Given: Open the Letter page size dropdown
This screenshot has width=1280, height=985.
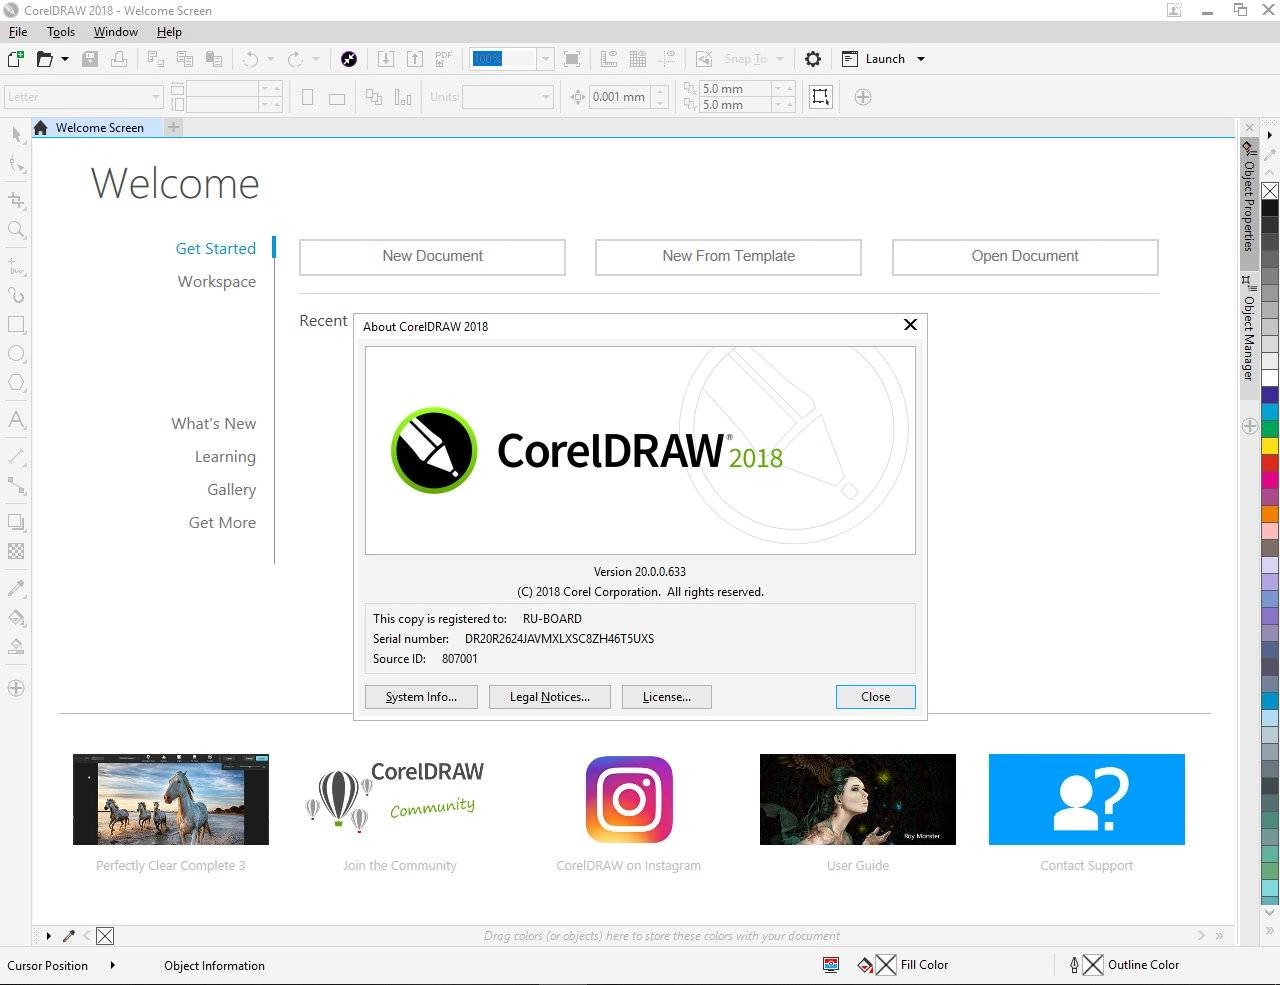Looking at the screenshot, I should [156, 97].
